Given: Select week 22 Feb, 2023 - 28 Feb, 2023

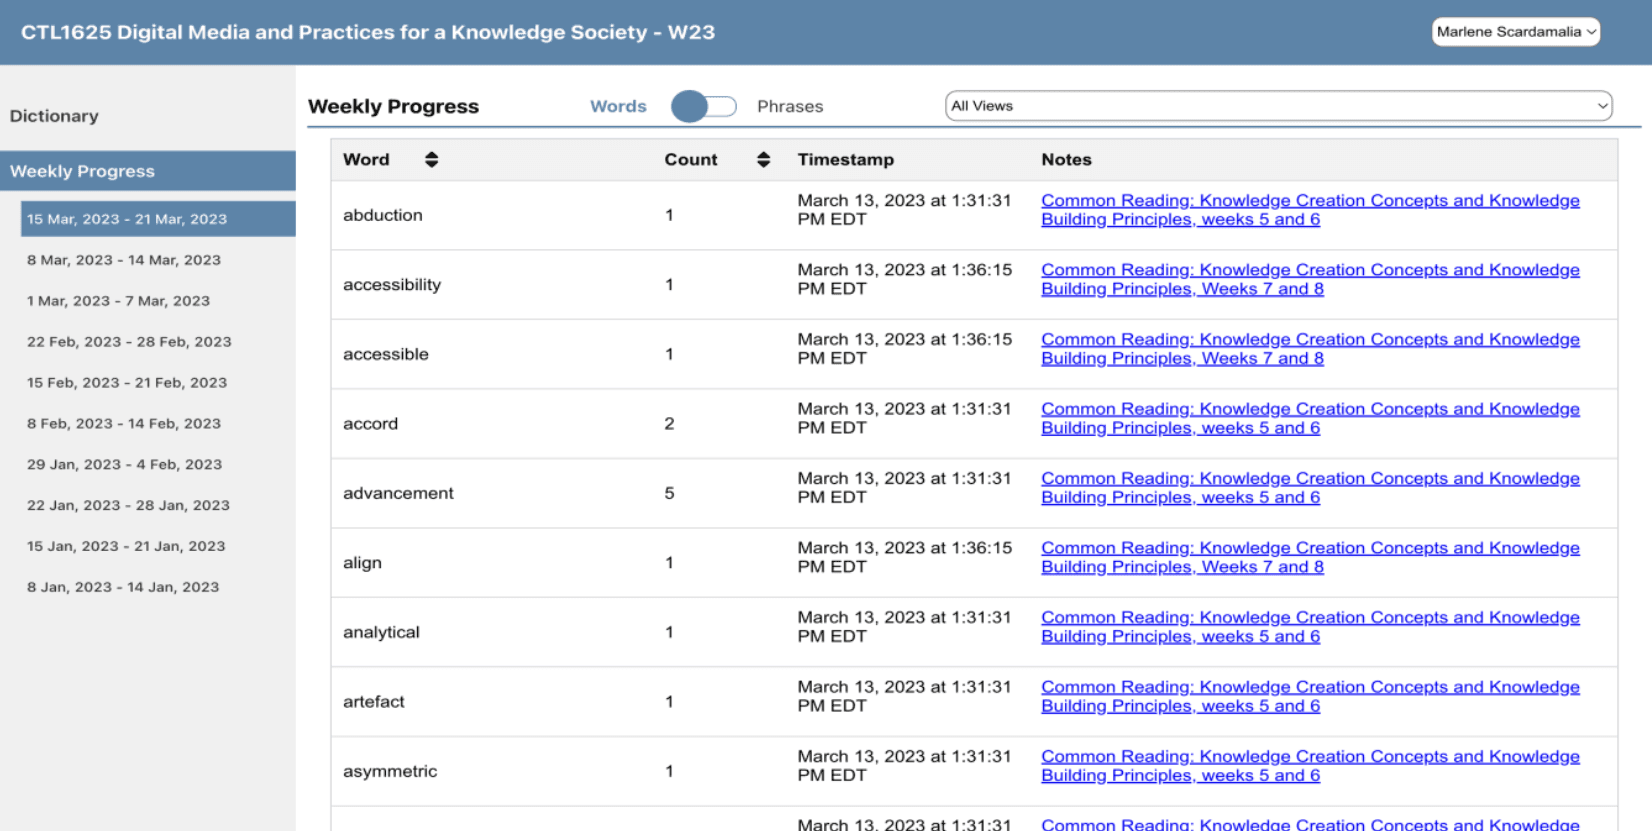Looking at the screenshot, I should point(129,342).
